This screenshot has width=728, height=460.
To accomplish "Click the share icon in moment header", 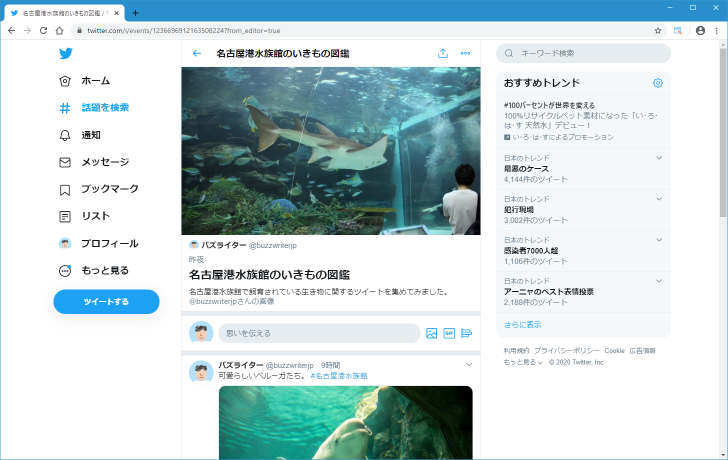I will point(443,53).
